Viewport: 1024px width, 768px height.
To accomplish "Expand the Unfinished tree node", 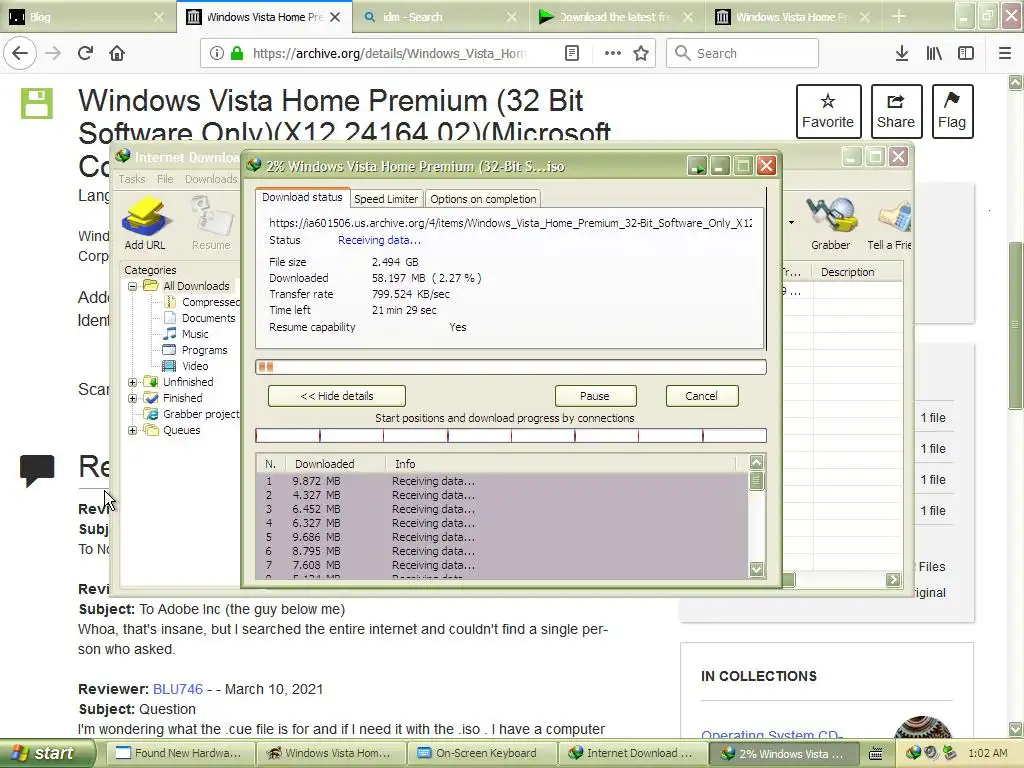I will [x=133, y=382].
